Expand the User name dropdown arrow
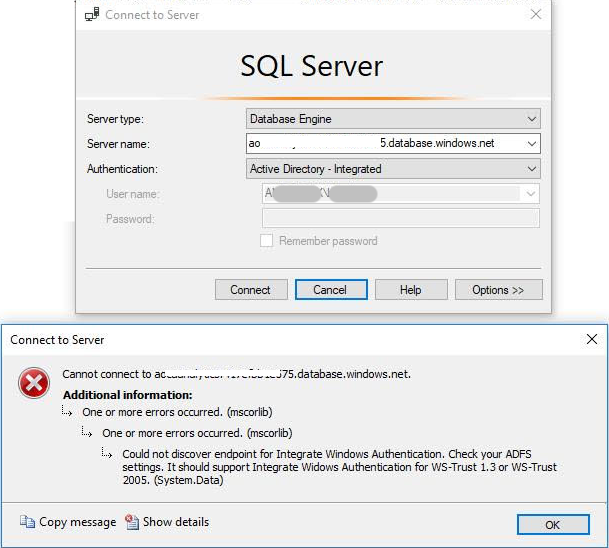The height and width of the screenshot is (548, 609). click(530, 194)
